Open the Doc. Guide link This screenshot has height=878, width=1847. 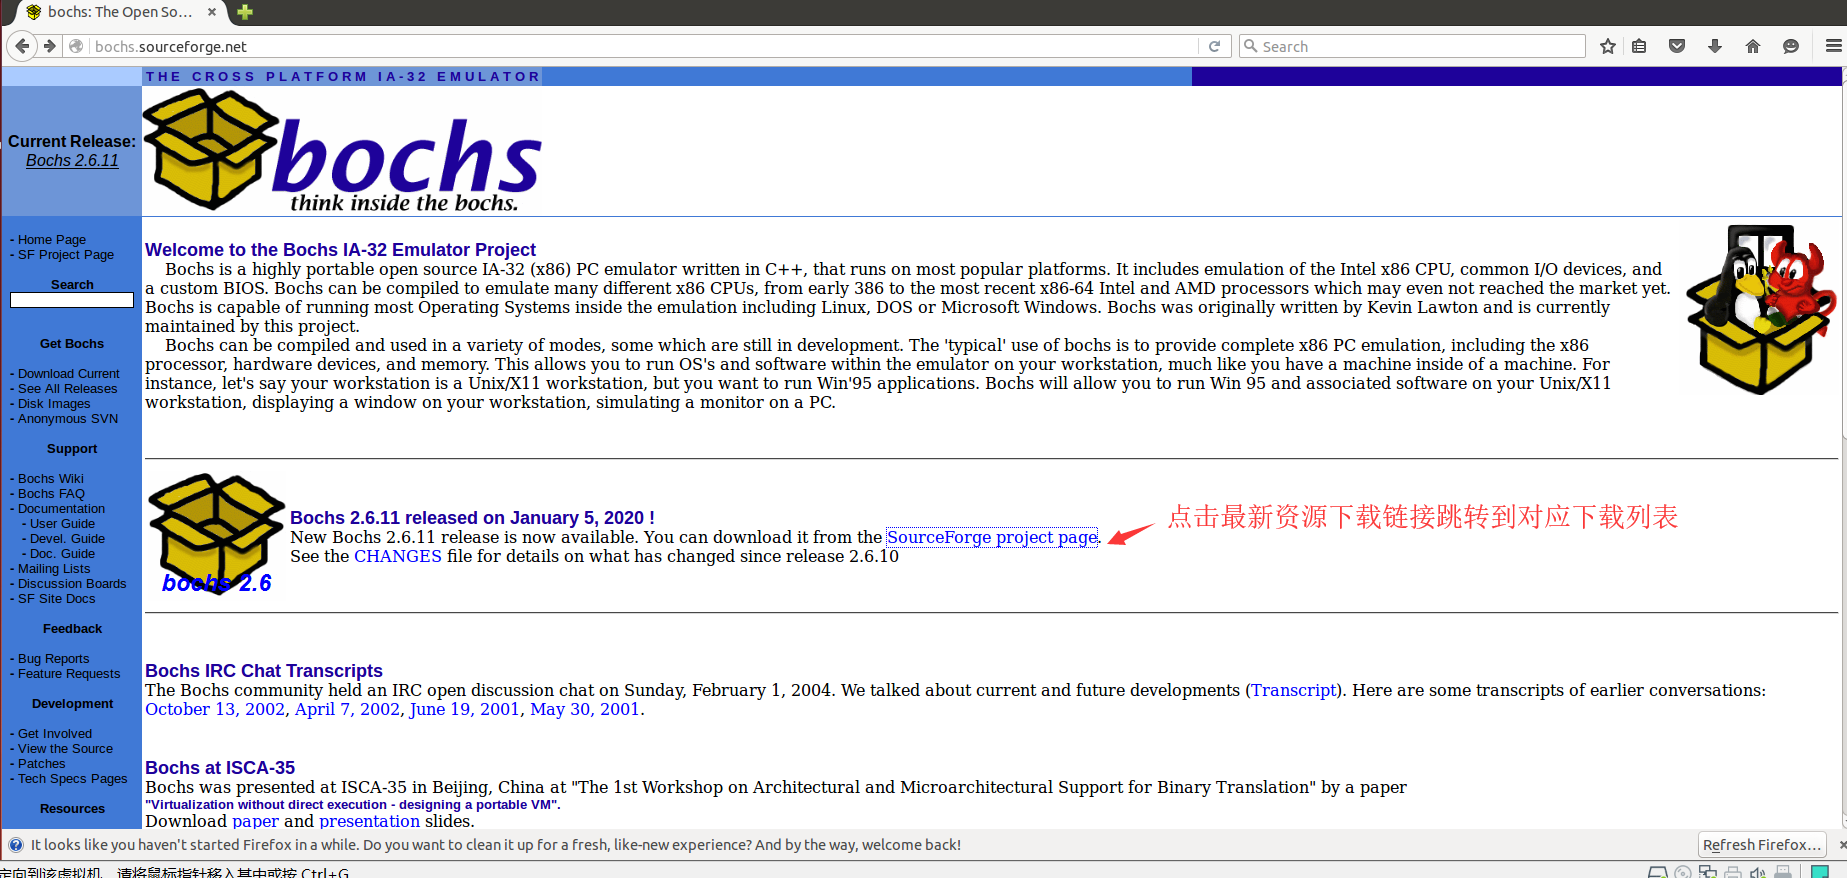point(62,554)
